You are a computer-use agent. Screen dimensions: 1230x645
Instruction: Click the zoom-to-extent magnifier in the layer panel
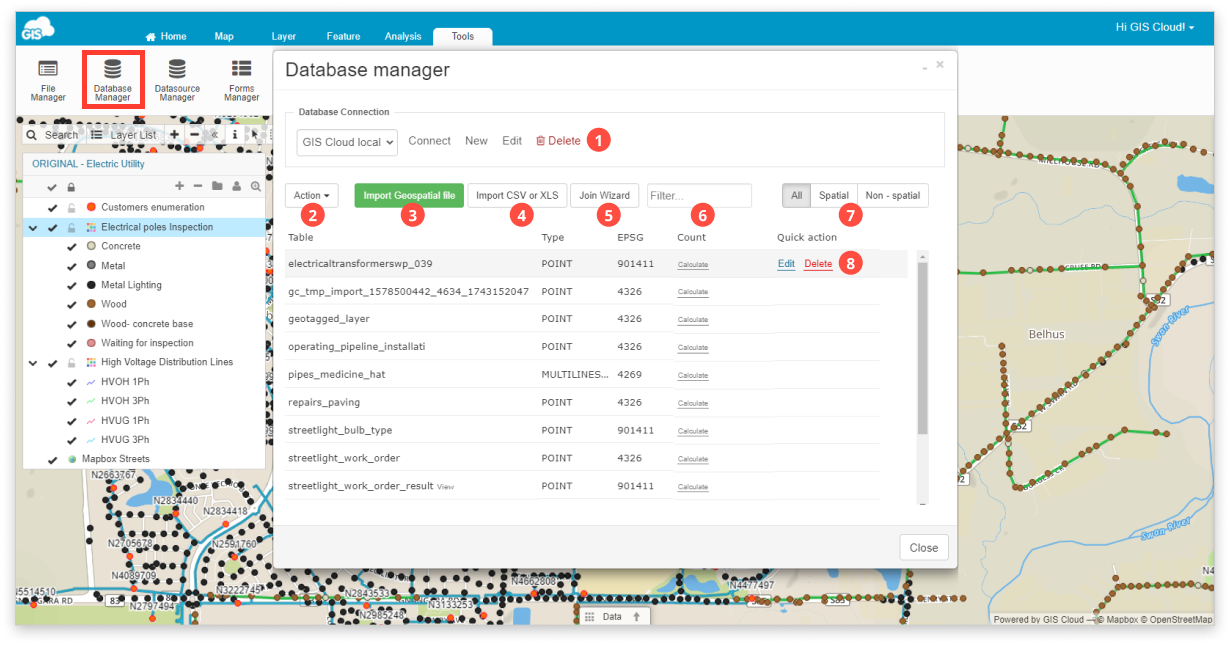(256, 185)
